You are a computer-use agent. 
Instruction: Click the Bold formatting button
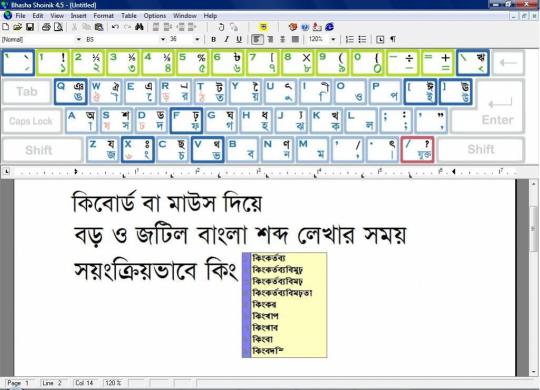[214, 39]
